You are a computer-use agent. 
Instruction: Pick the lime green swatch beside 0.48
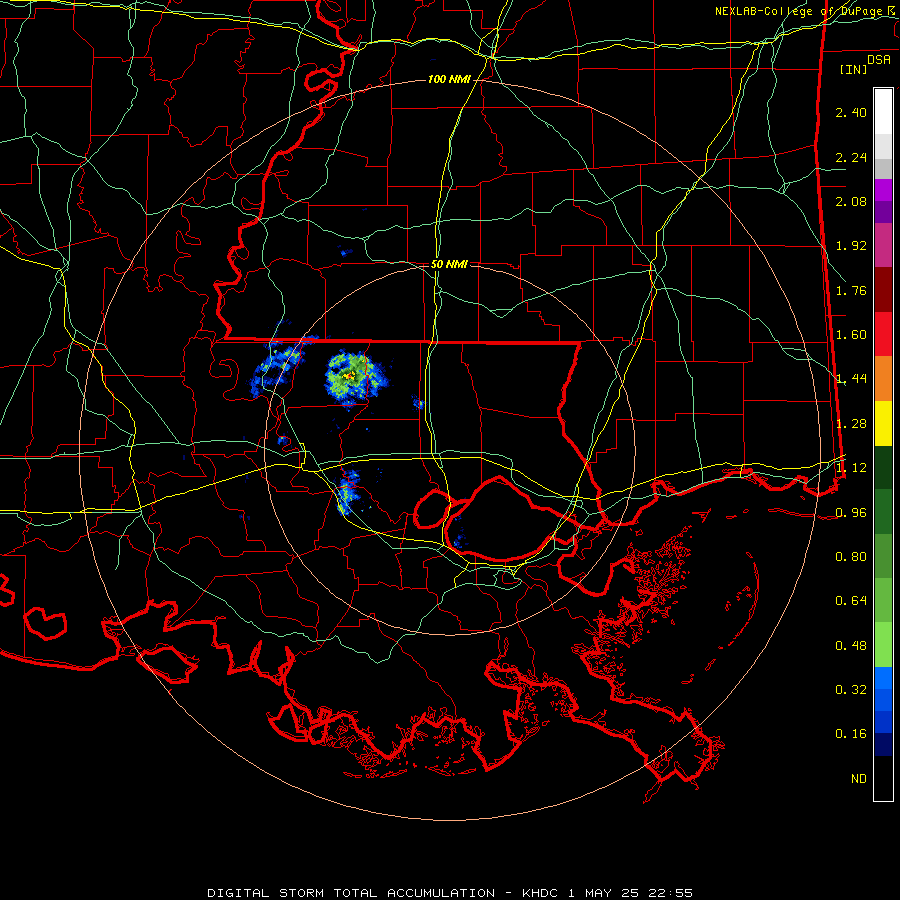(x=883, y=645)
